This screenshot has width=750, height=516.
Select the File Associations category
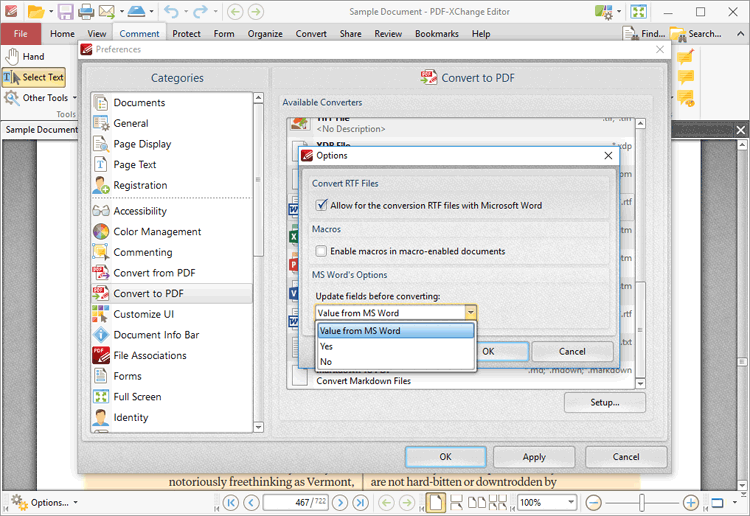171,355
